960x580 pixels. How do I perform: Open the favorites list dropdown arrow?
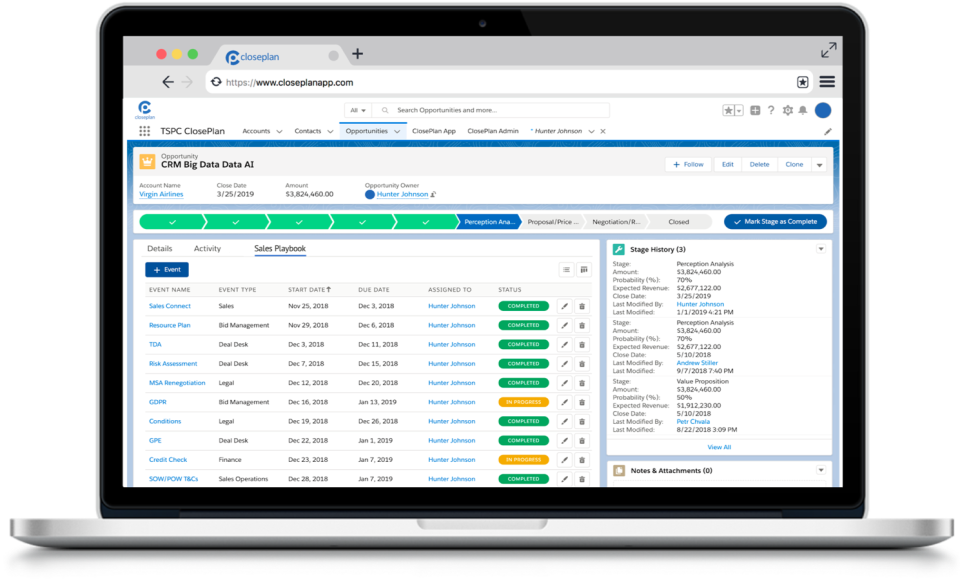click(739, 110)
